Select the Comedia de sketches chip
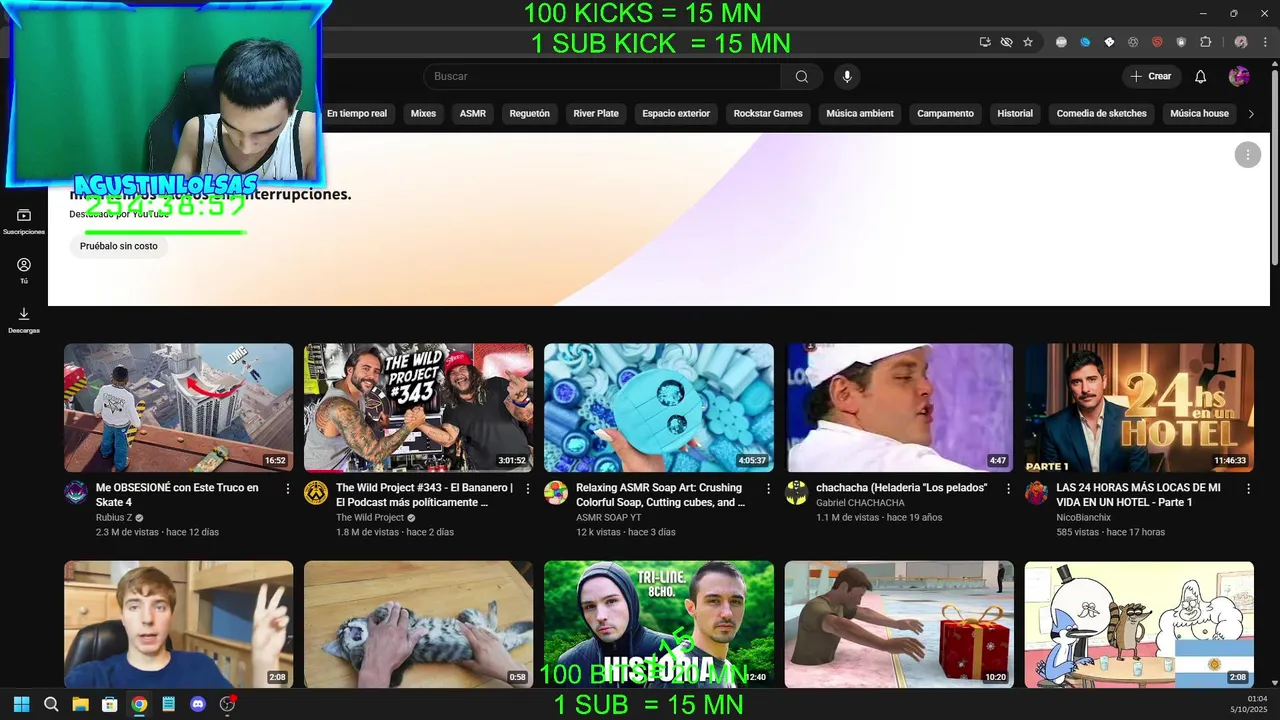 (x=1102, y=114)
